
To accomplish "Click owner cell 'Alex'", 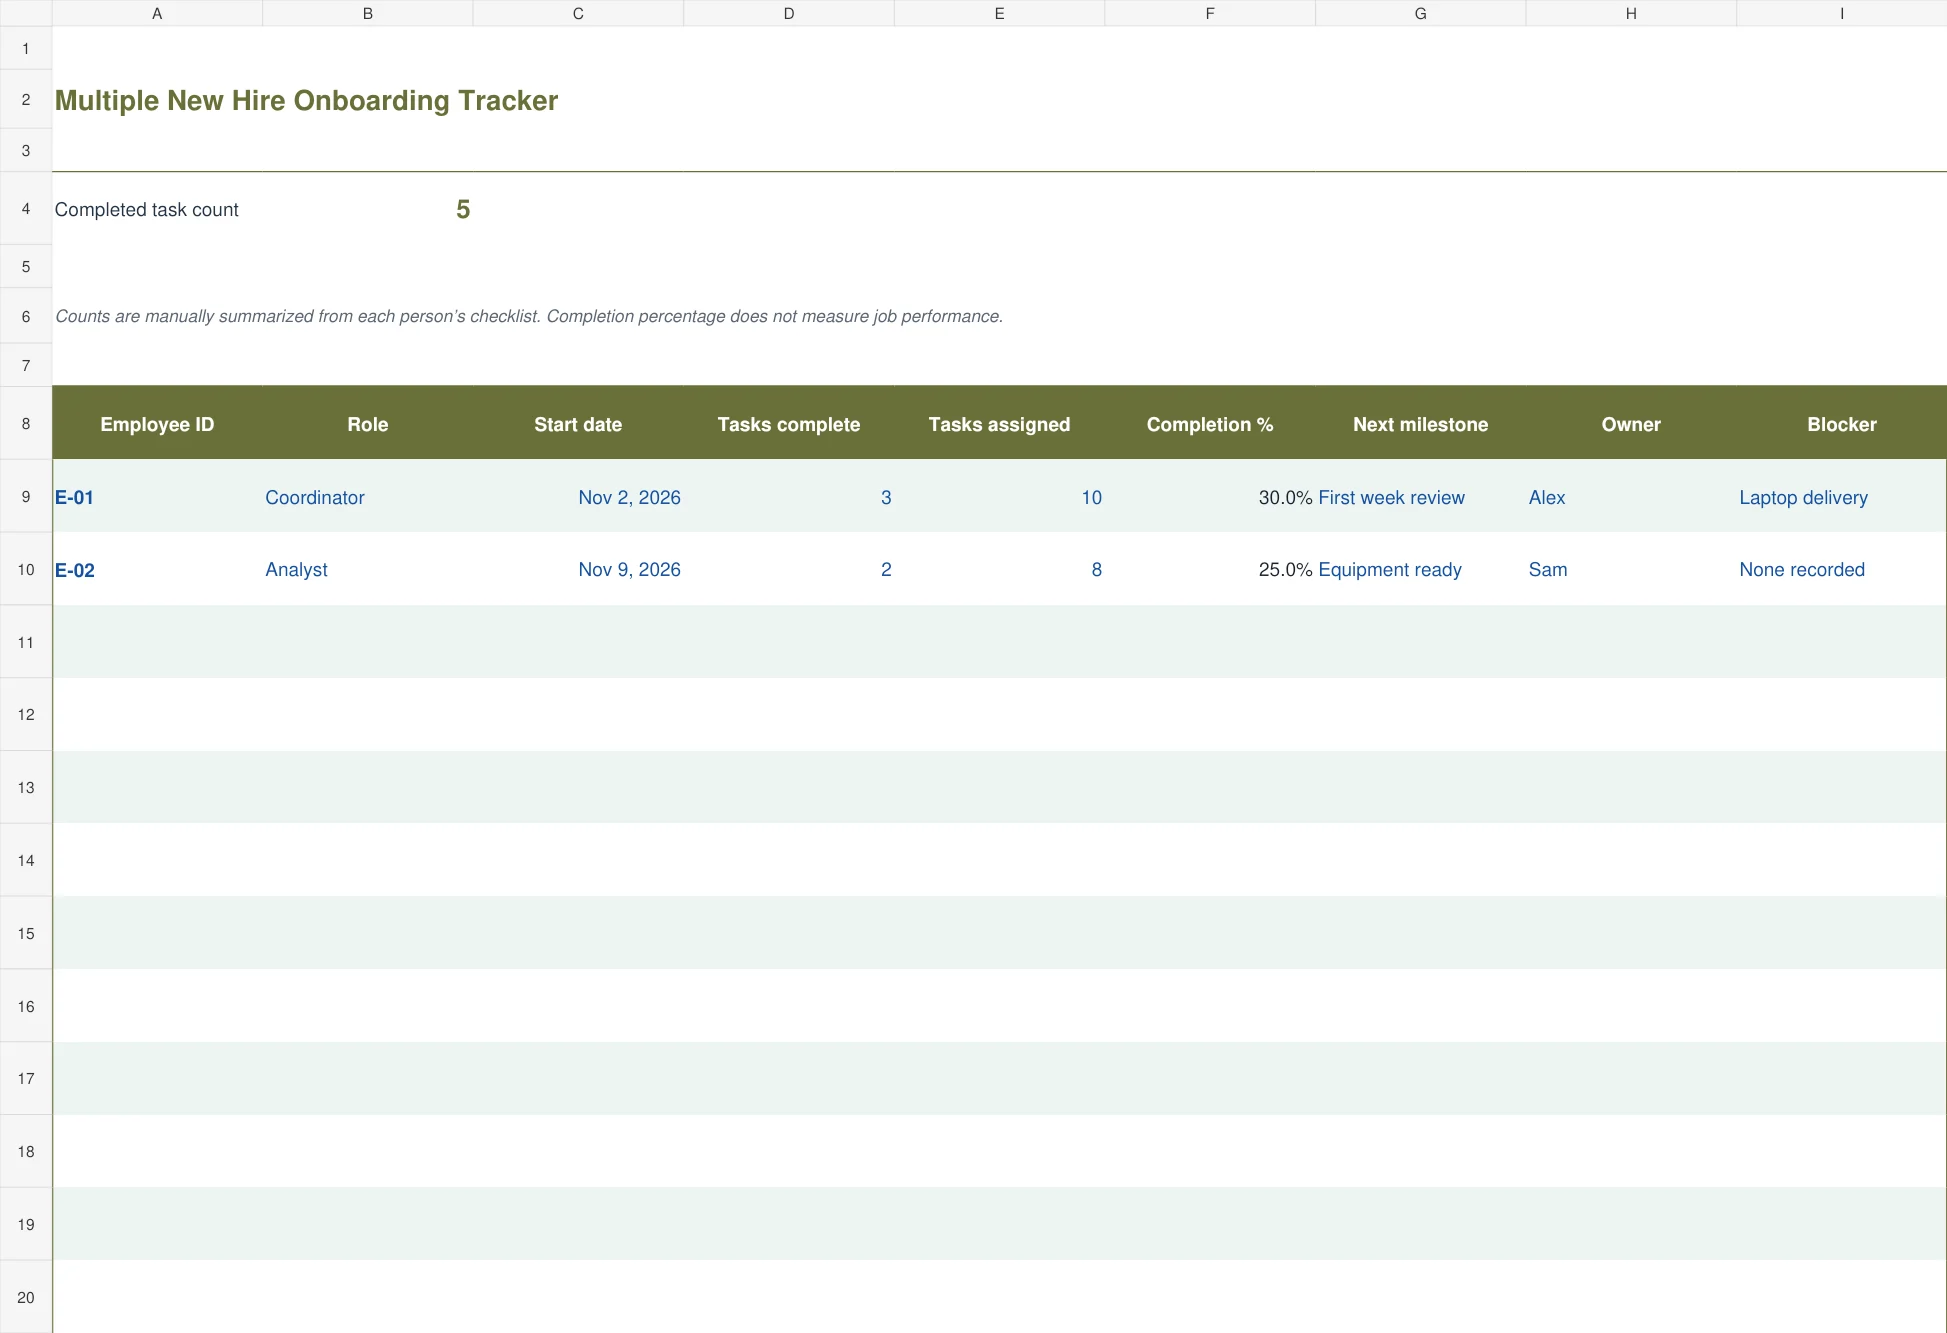I will 1631,497.
